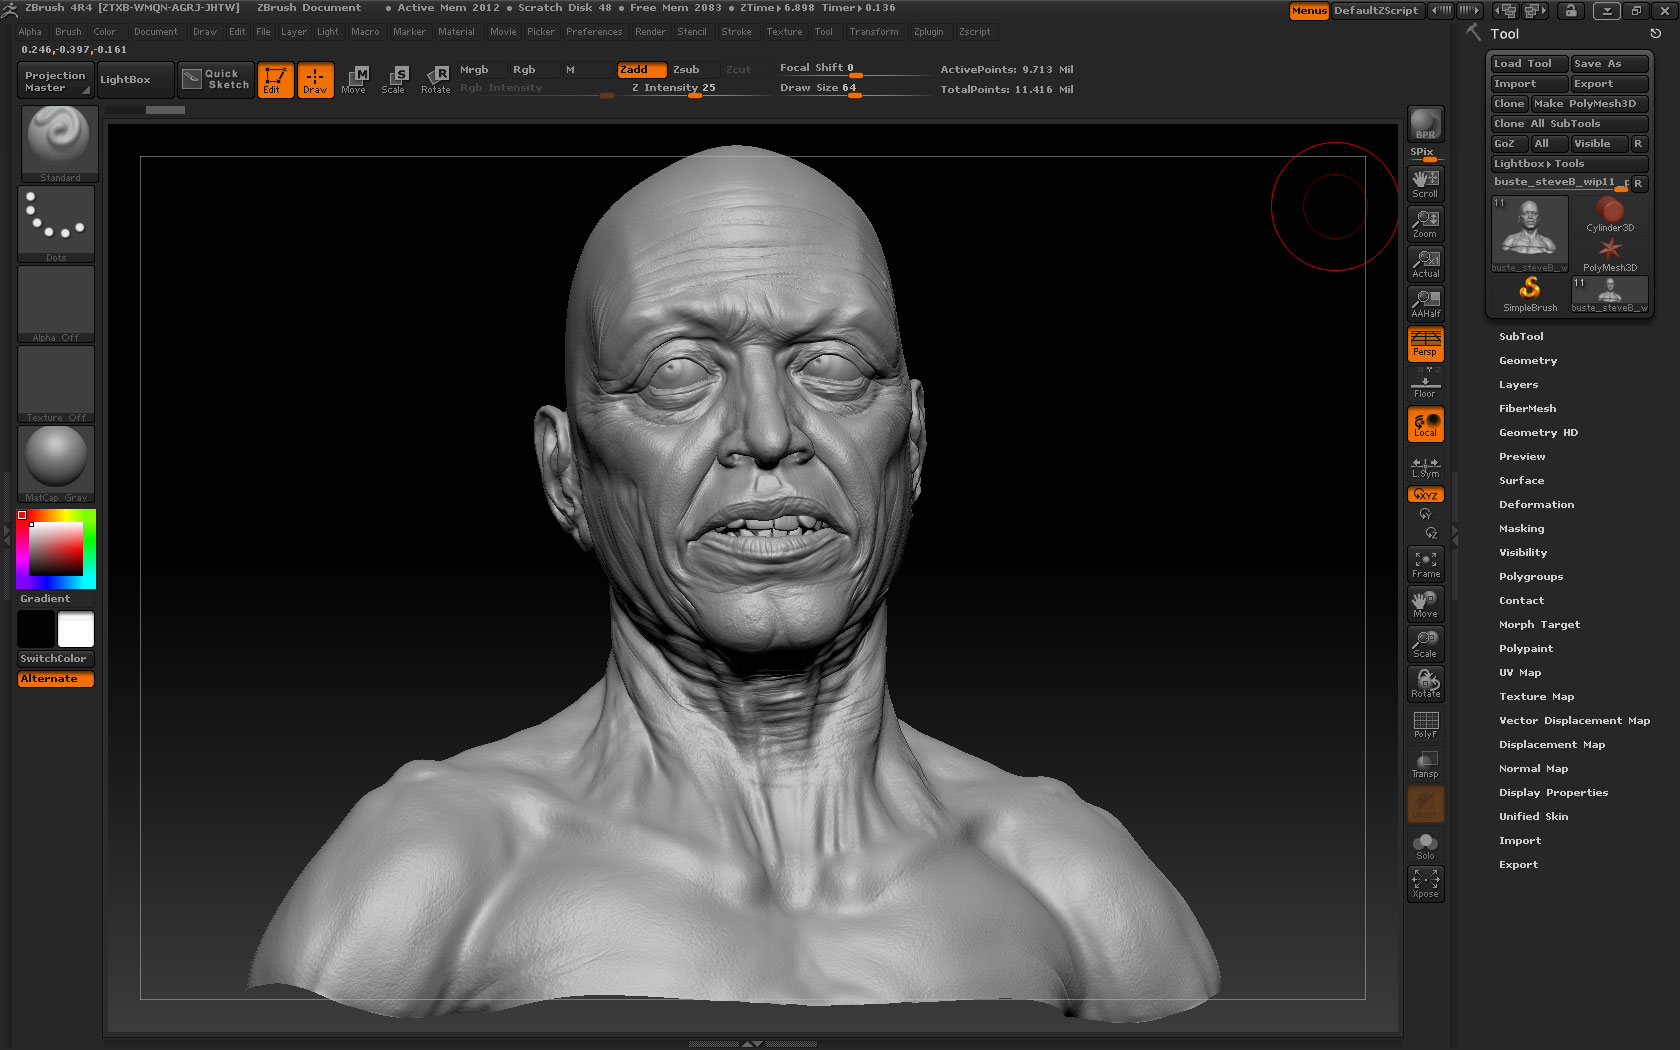Toggle Perspective (Persp) view
The height and width of the screenshot is (1050, 1680).
[1425, 343]
